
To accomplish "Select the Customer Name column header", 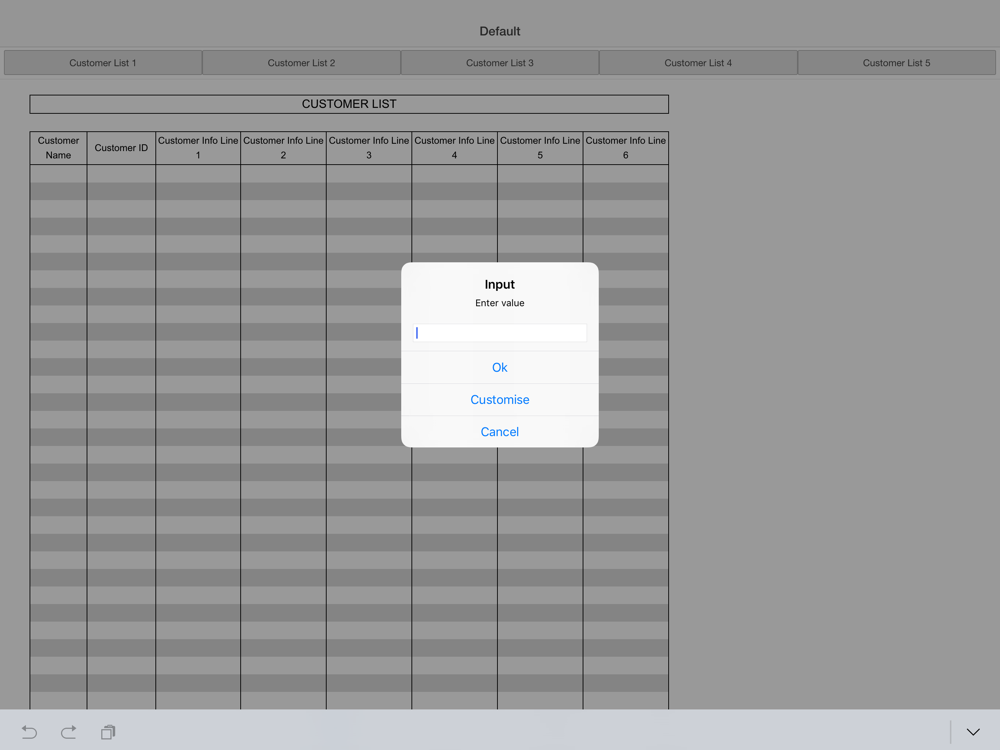I will 58,148.
